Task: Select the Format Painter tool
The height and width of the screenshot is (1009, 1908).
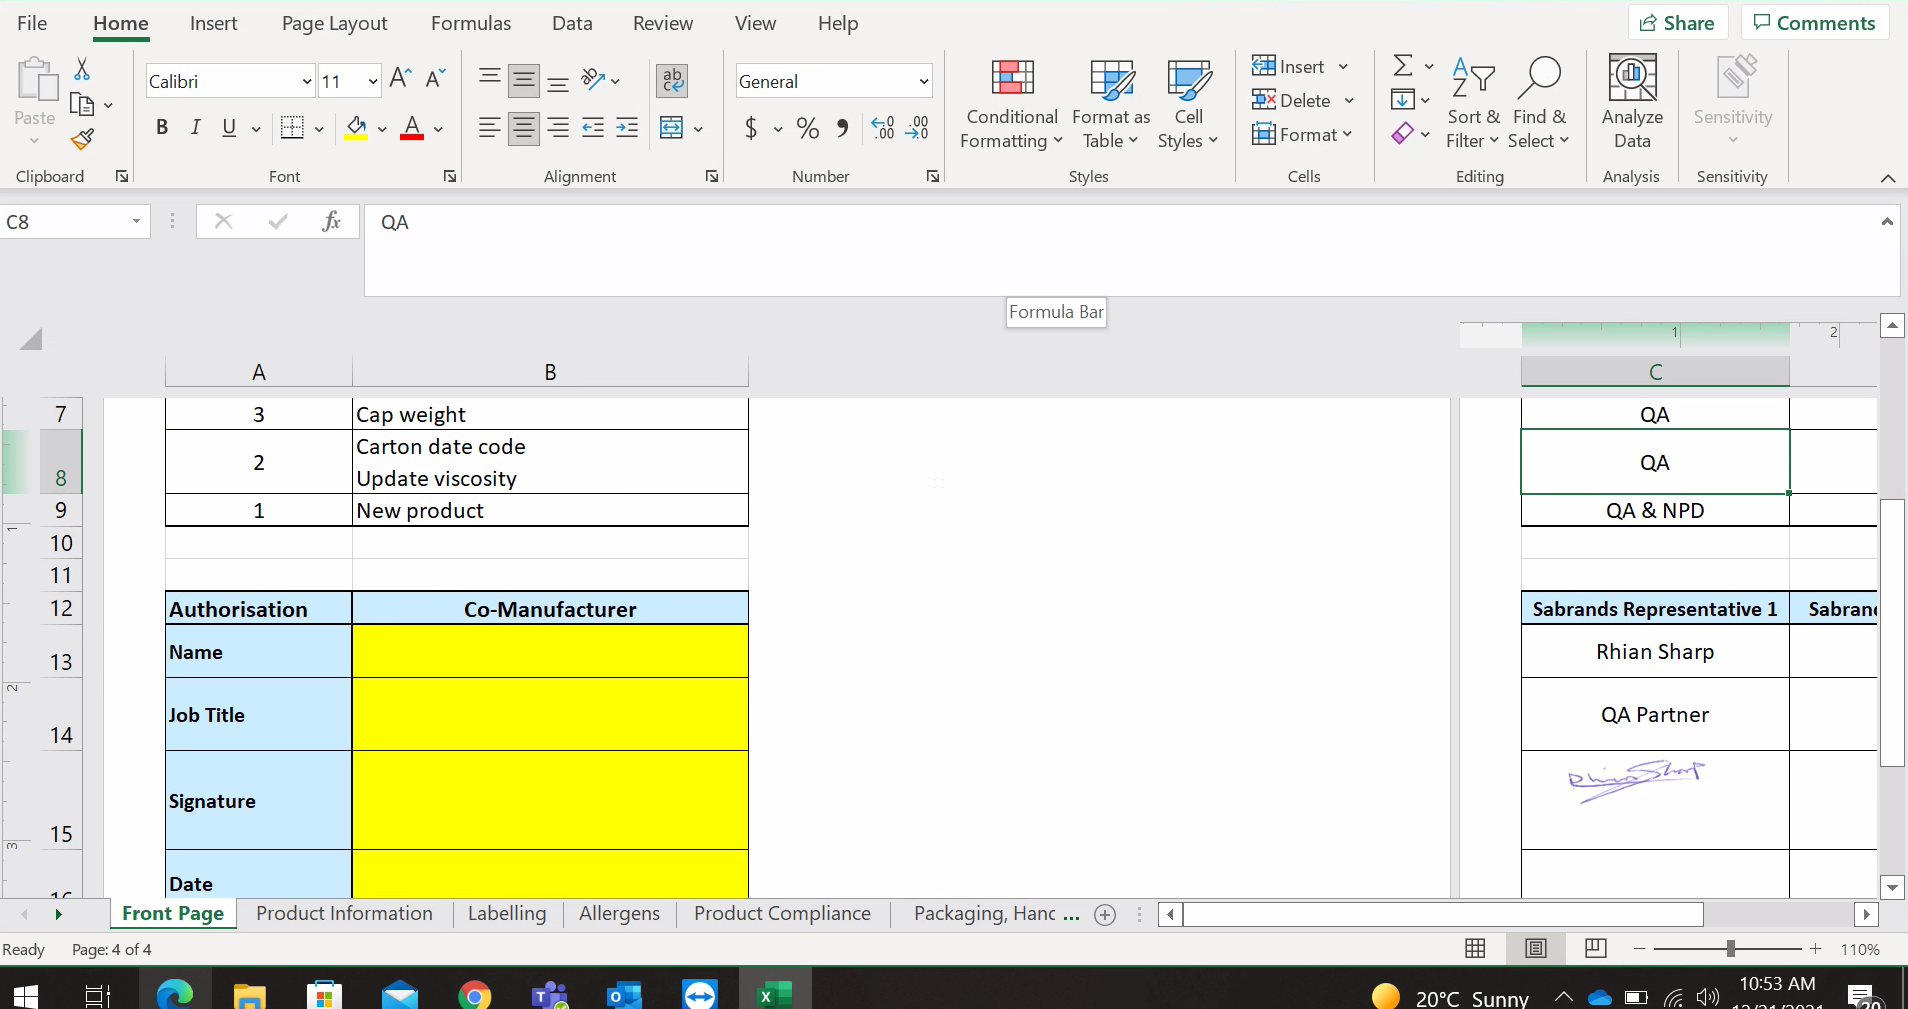Action: pos(83,139)
